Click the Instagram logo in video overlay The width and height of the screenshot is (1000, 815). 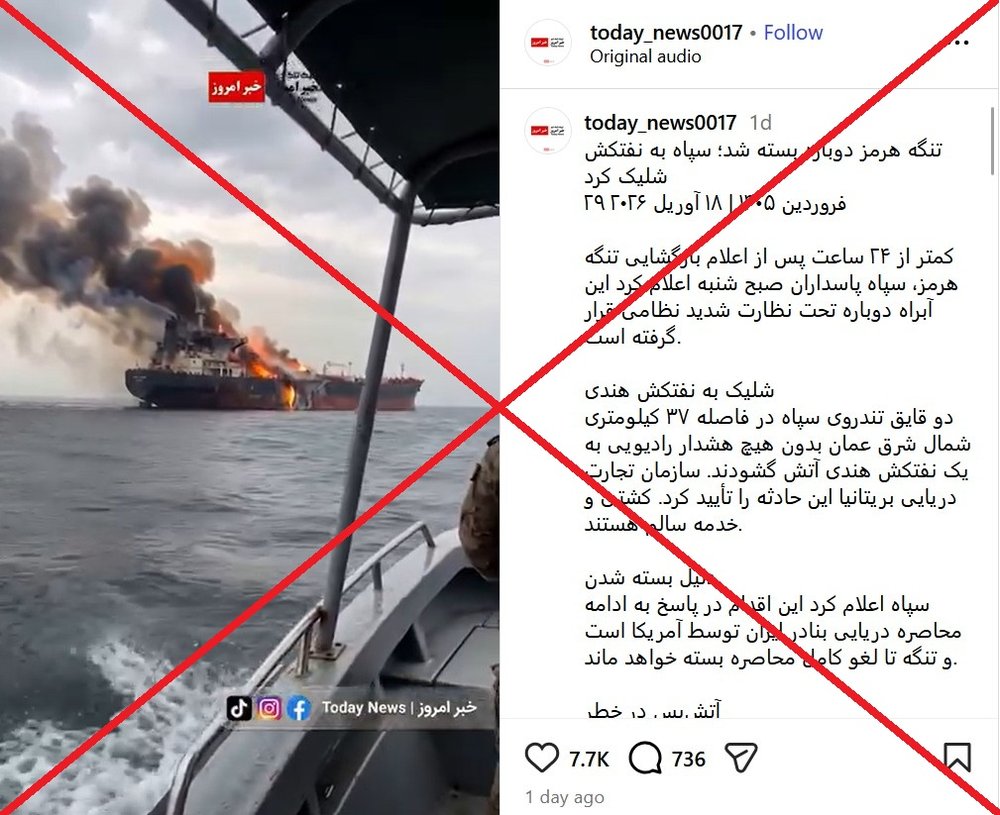pos(269,708)
